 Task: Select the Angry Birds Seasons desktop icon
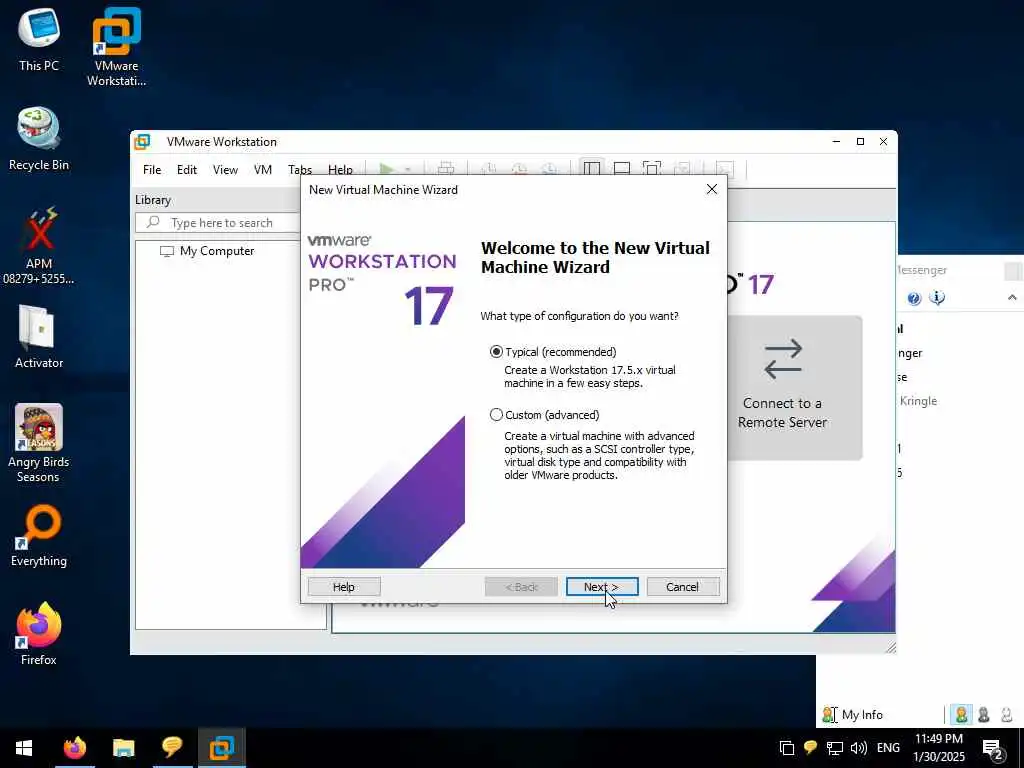[x=39, y=443]
